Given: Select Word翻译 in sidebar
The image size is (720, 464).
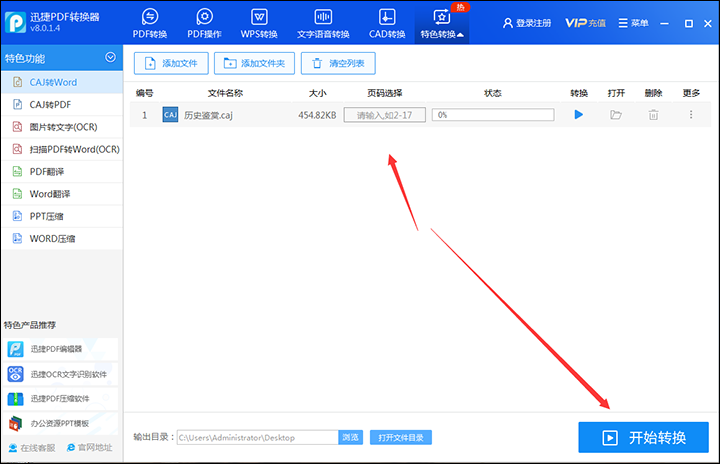Looking at the screenshot, I should (62, 194).
